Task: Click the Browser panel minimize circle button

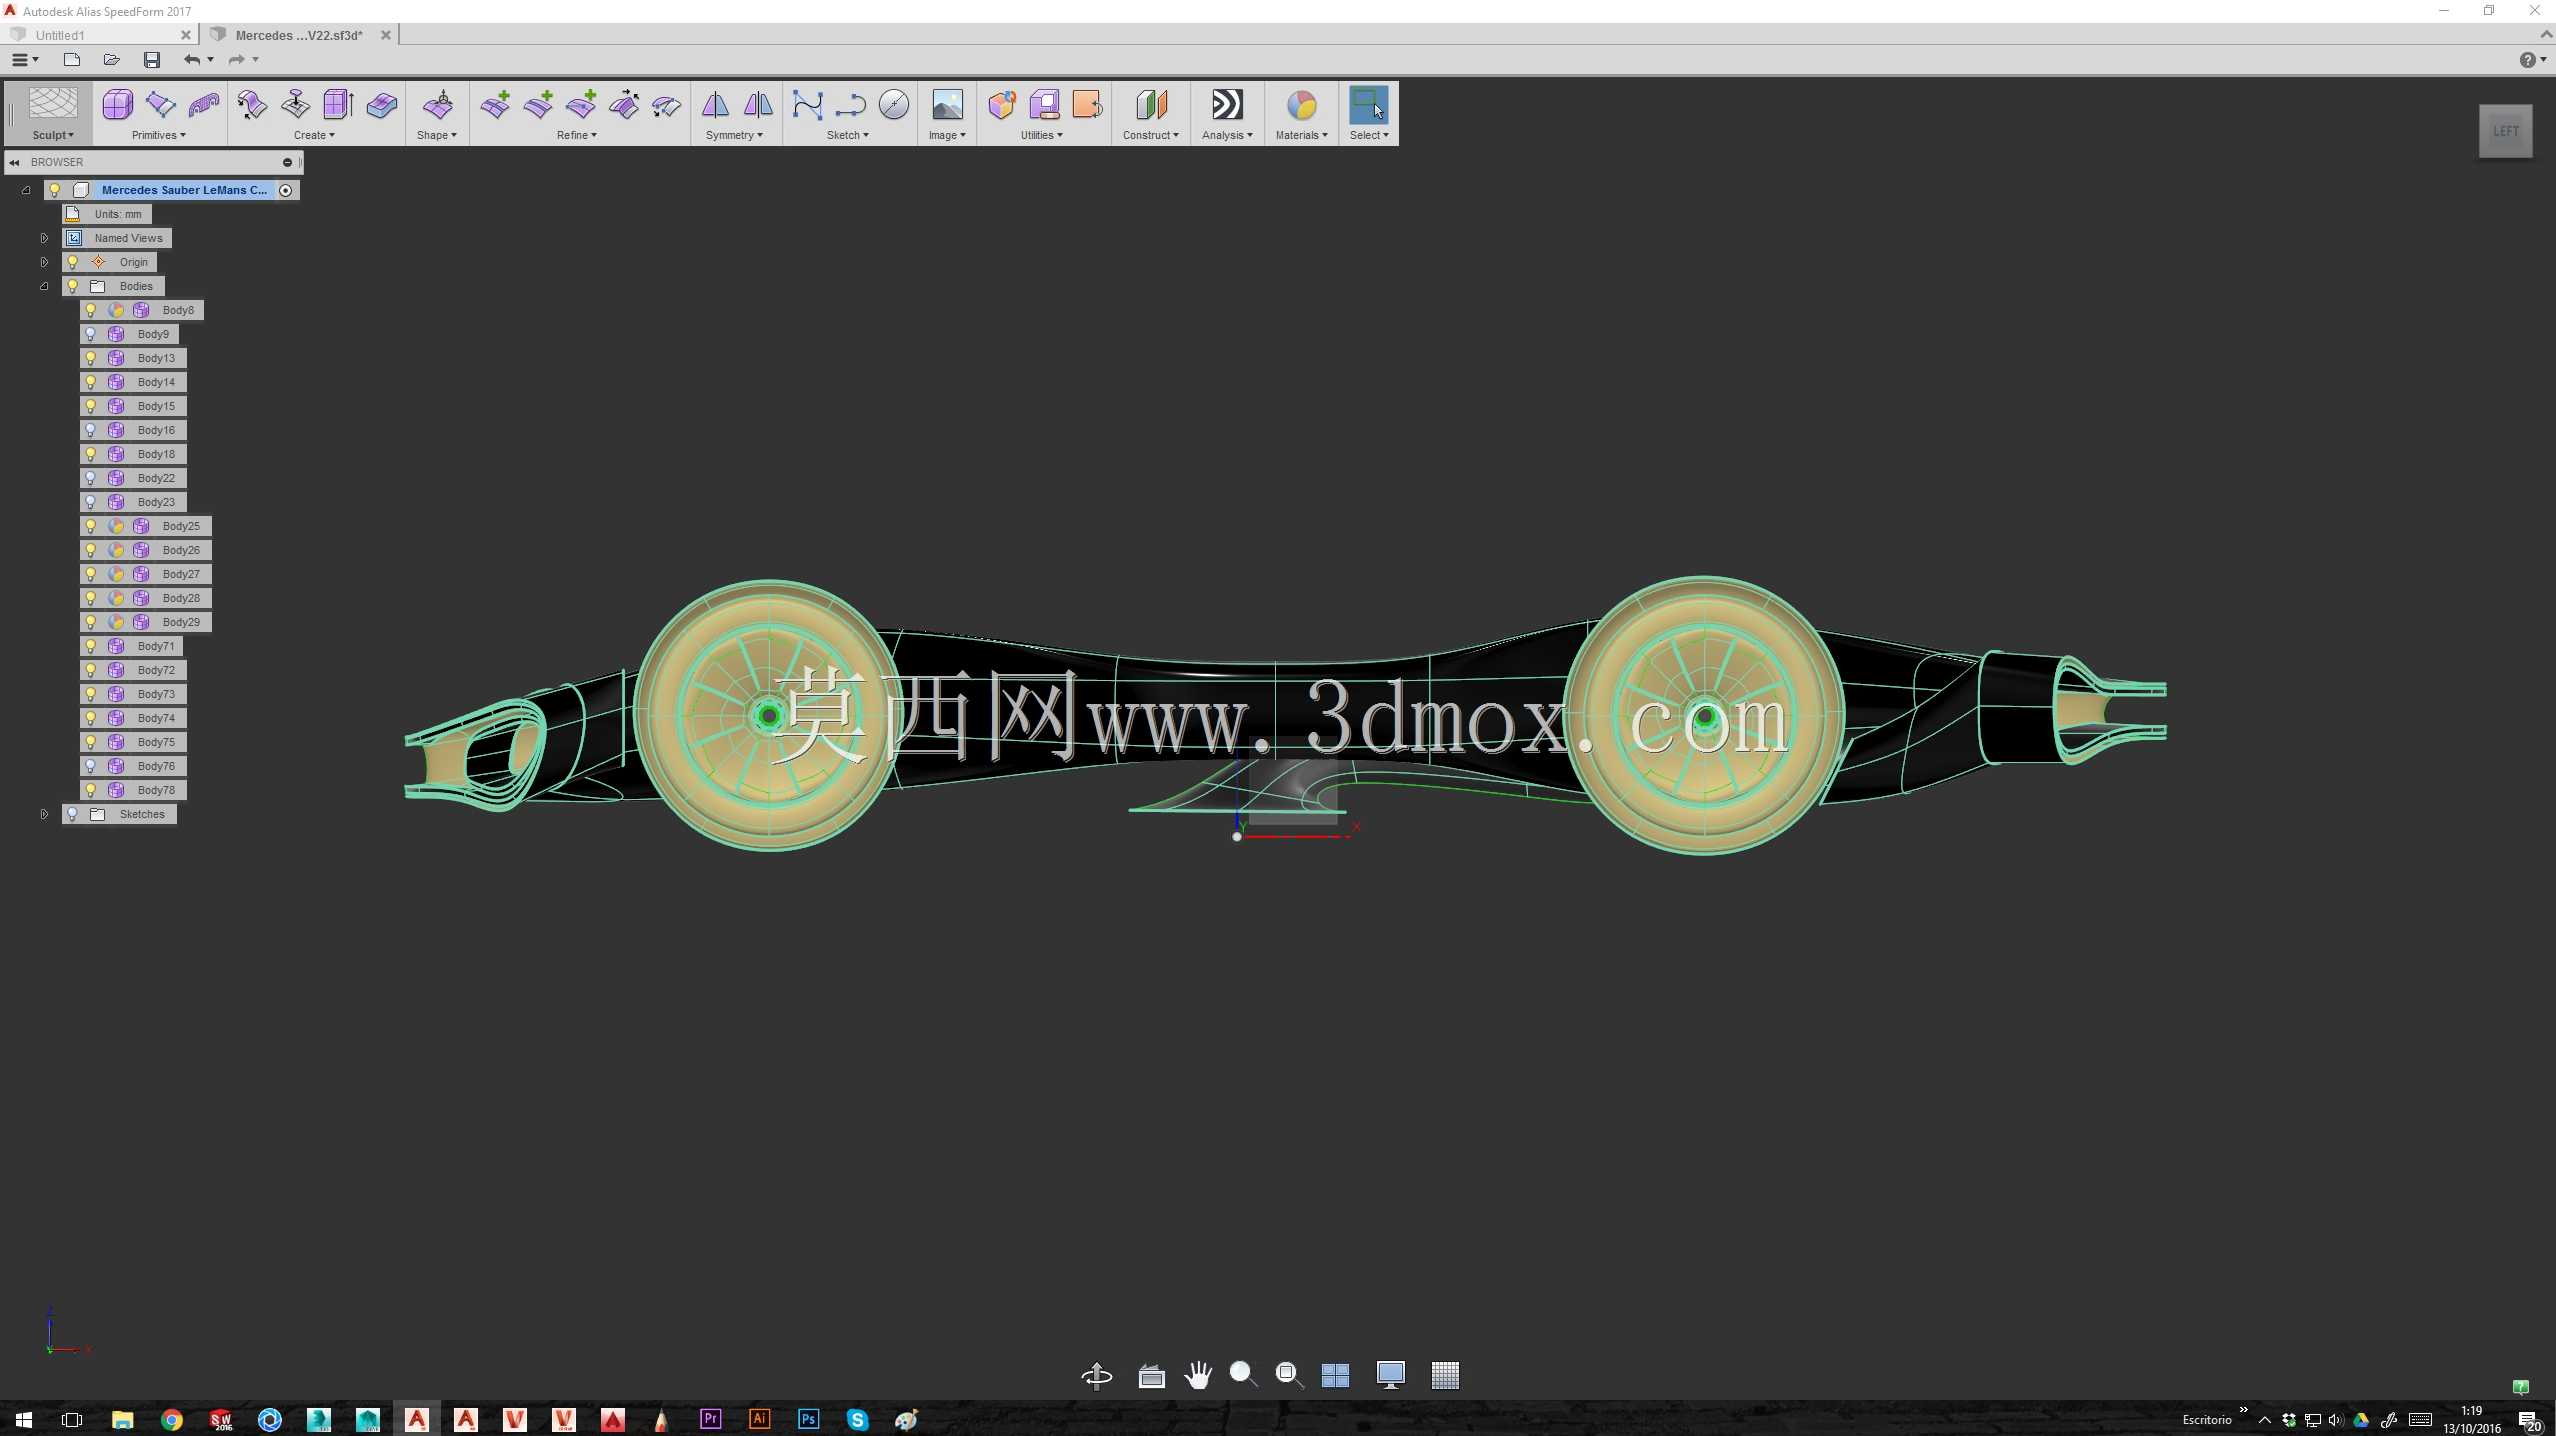Action: point(287,162)
